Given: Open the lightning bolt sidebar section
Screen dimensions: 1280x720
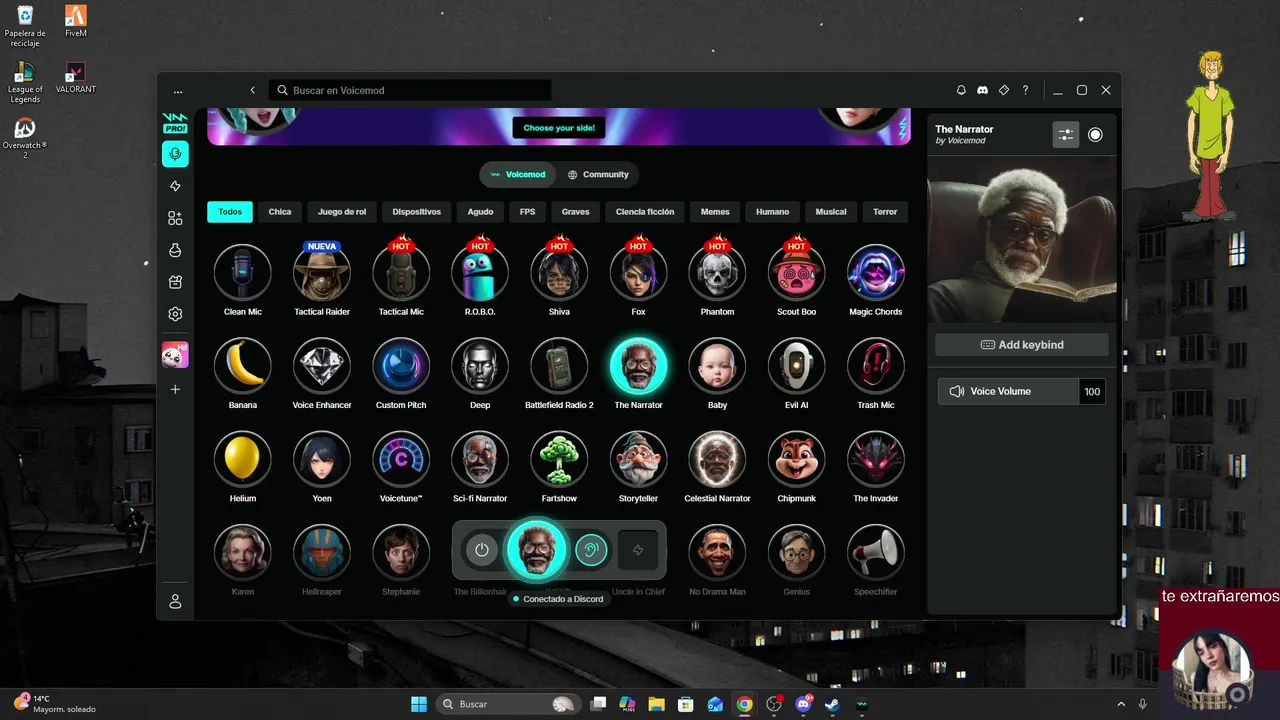Looking at the screenshot, I should (175, 186).
